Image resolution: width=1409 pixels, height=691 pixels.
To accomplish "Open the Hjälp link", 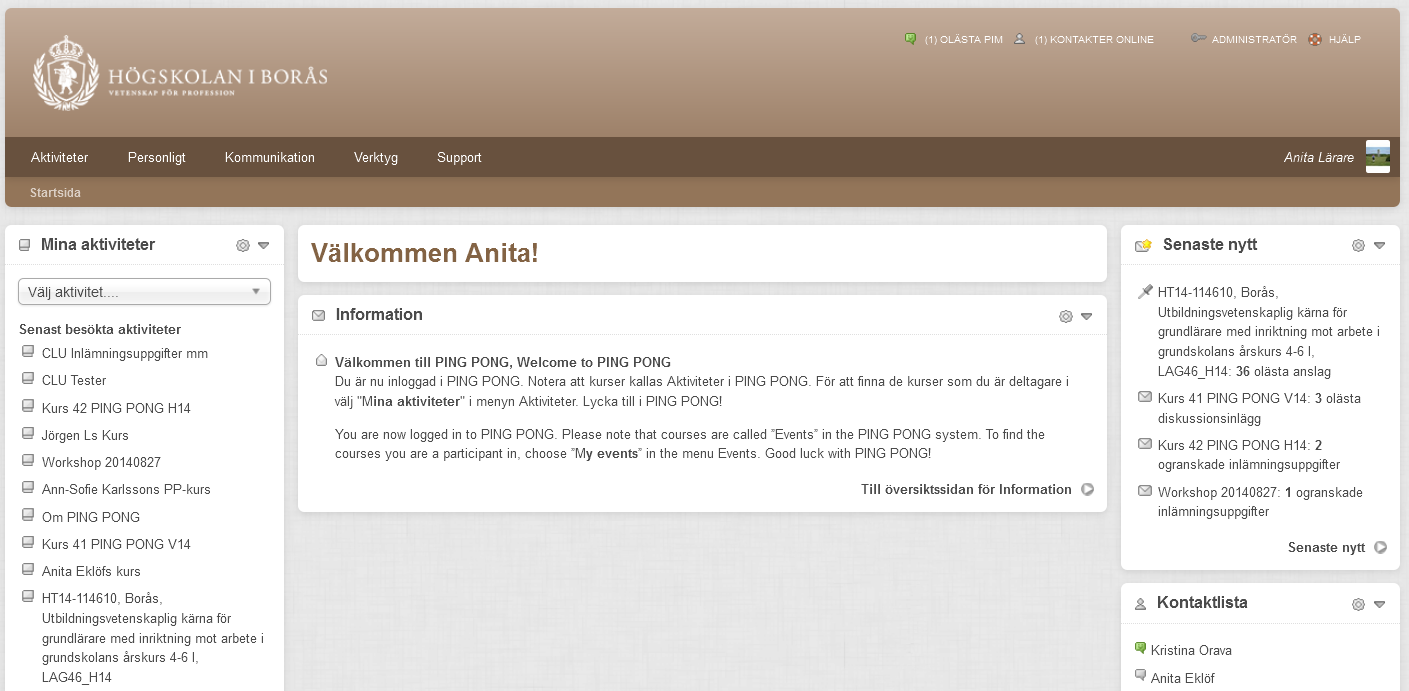I will [1345, 40].
